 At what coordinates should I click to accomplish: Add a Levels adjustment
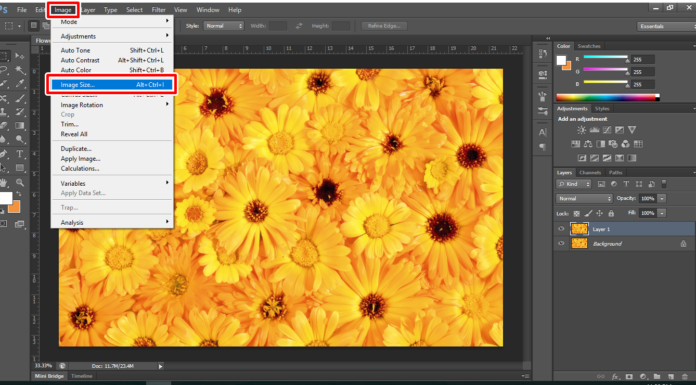click(x=594, y=130)
